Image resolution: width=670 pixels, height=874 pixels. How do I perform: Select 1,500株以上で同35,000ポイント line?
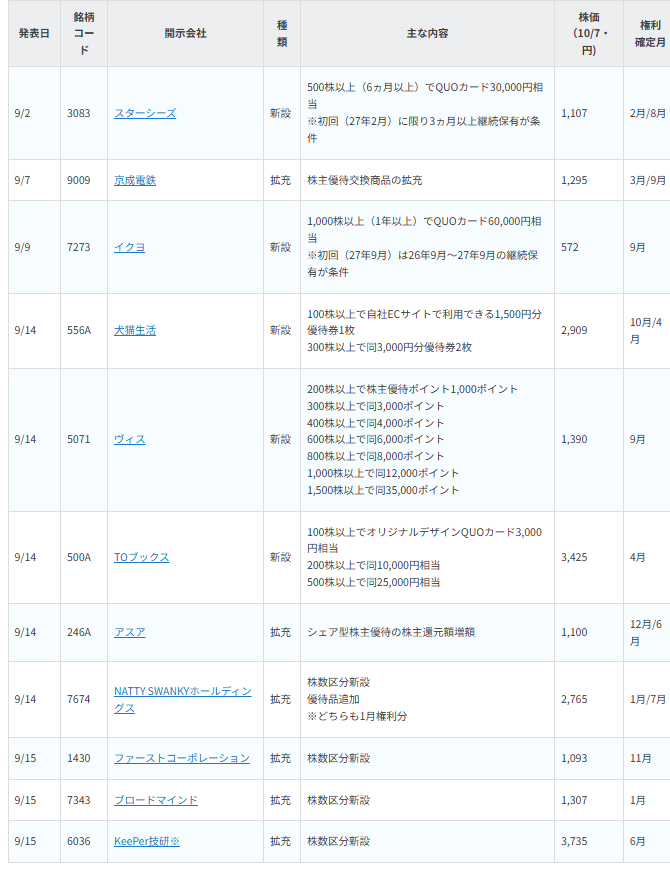[x=383, y=490]
